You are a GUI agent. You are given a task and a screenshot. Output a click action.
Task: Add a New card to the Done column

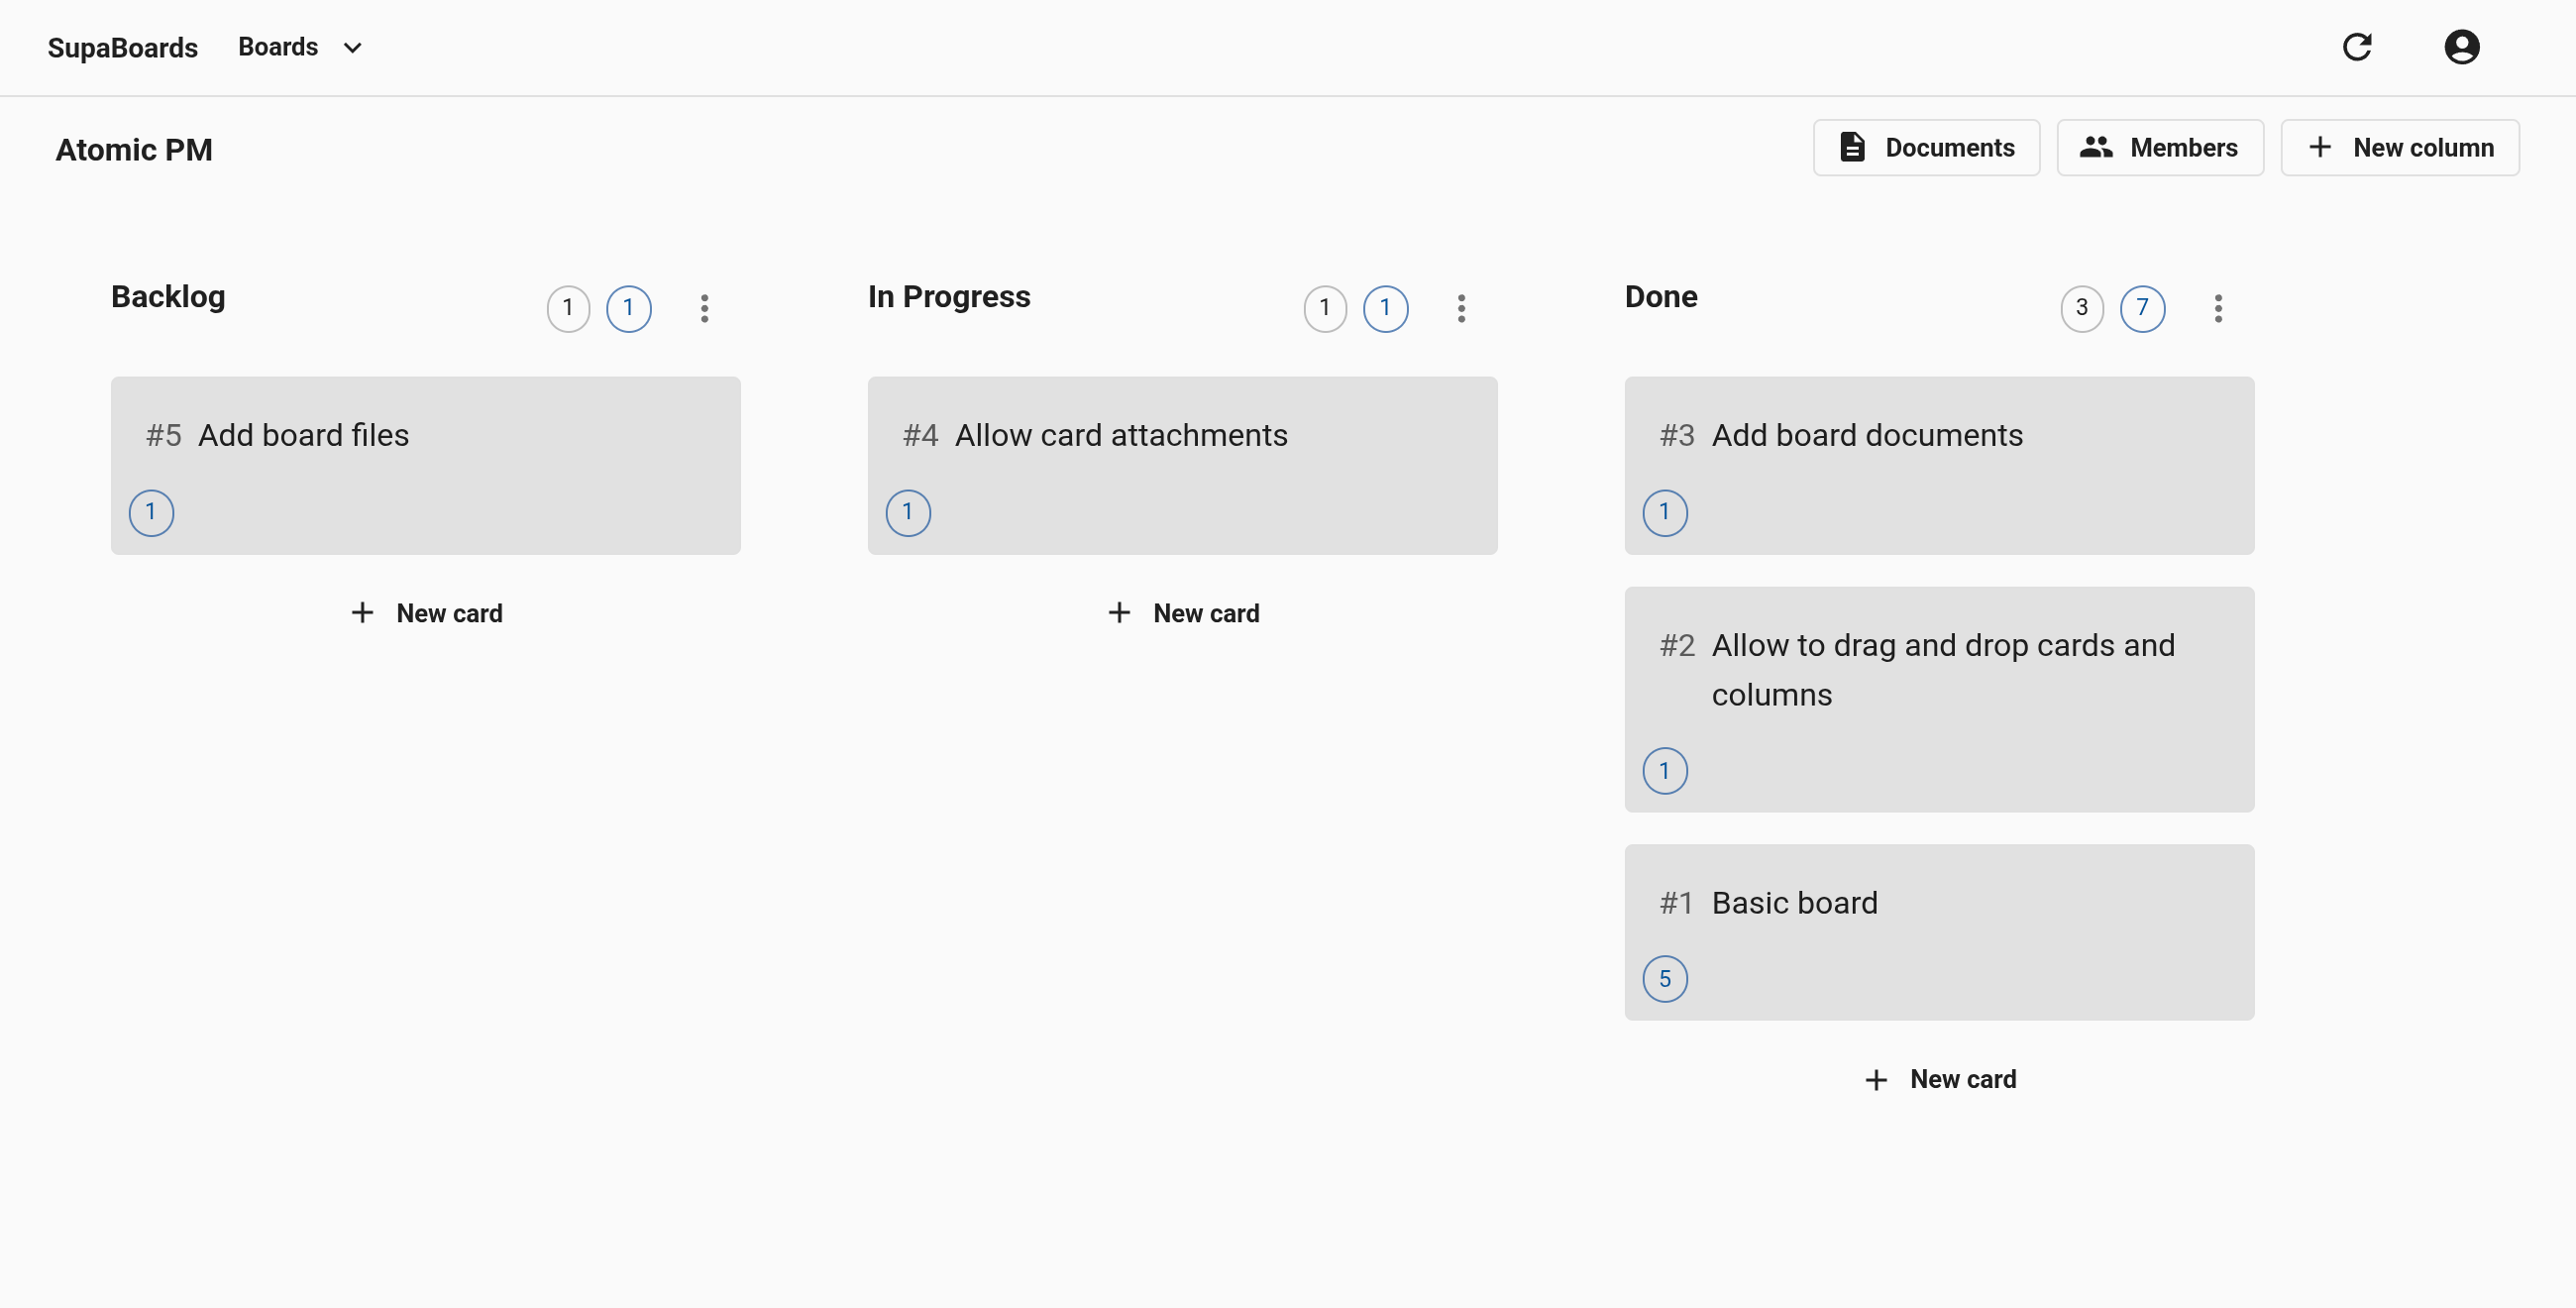pos(1939,1079)
